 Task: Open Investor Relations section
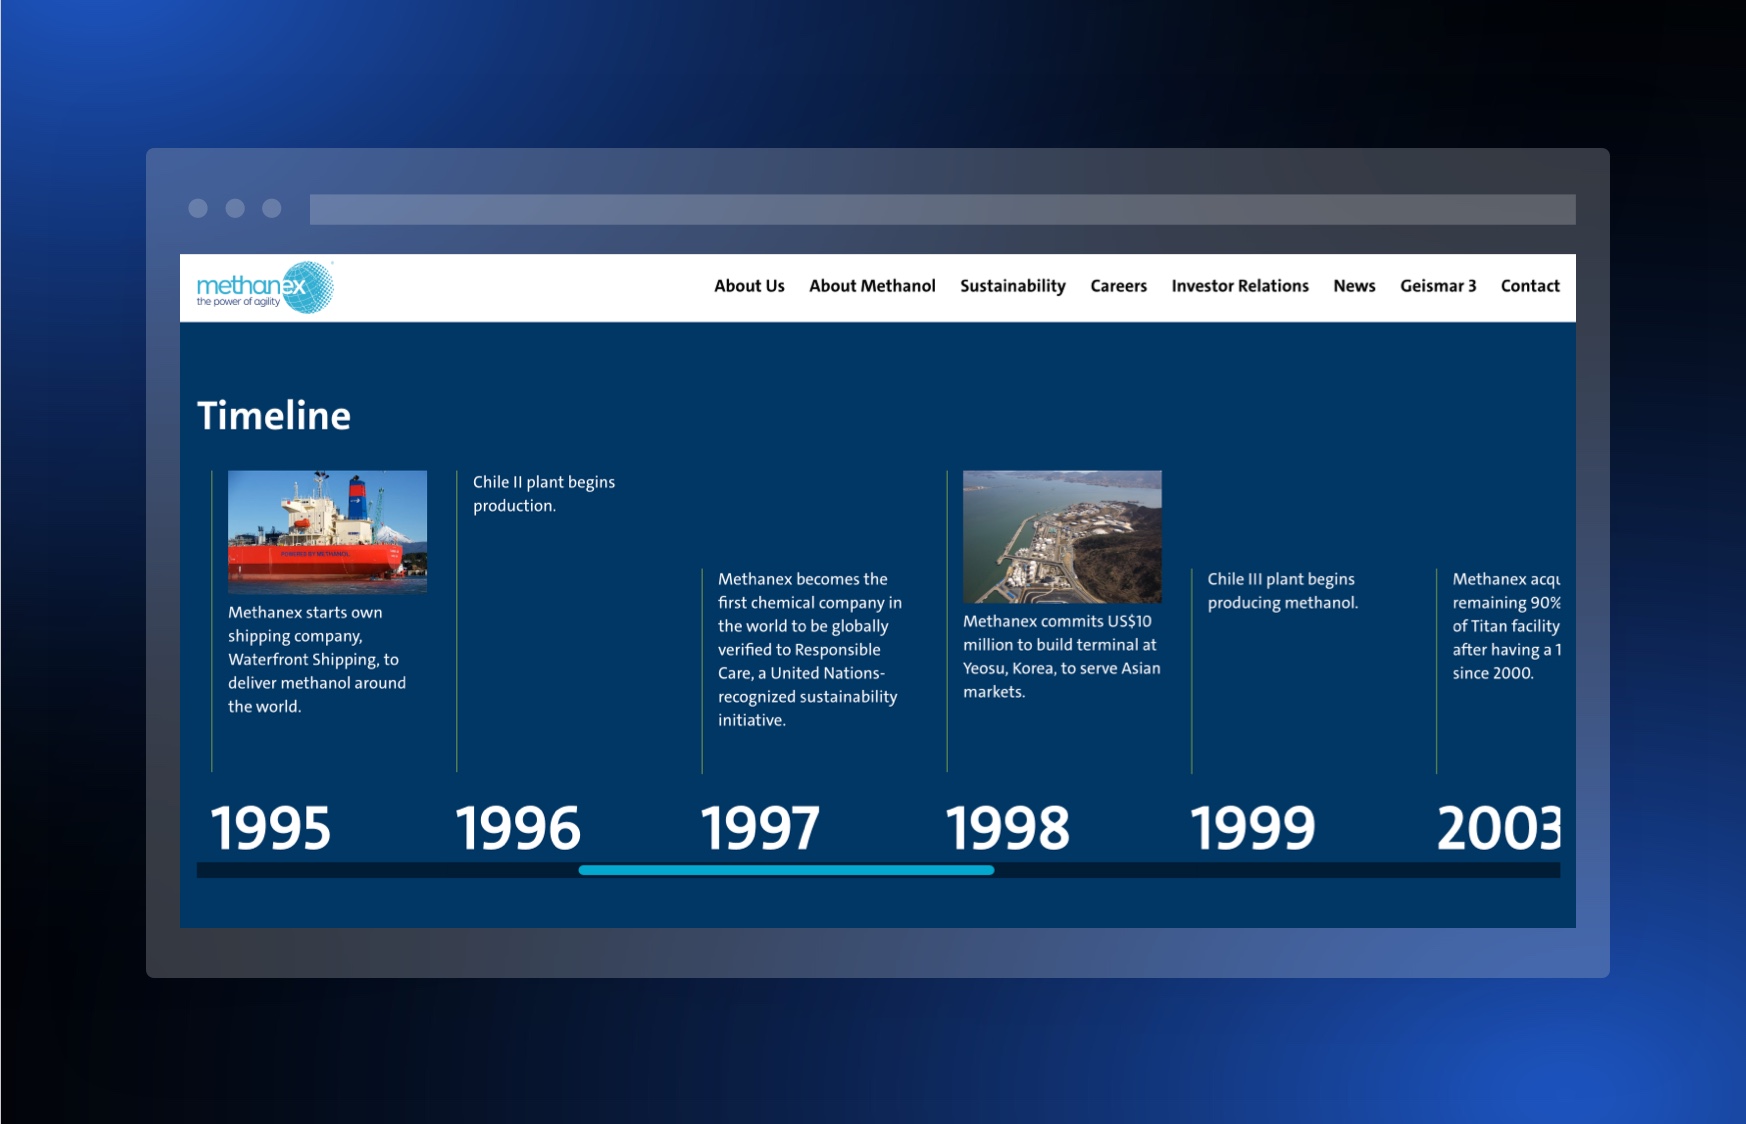[x=1240, y=286]
